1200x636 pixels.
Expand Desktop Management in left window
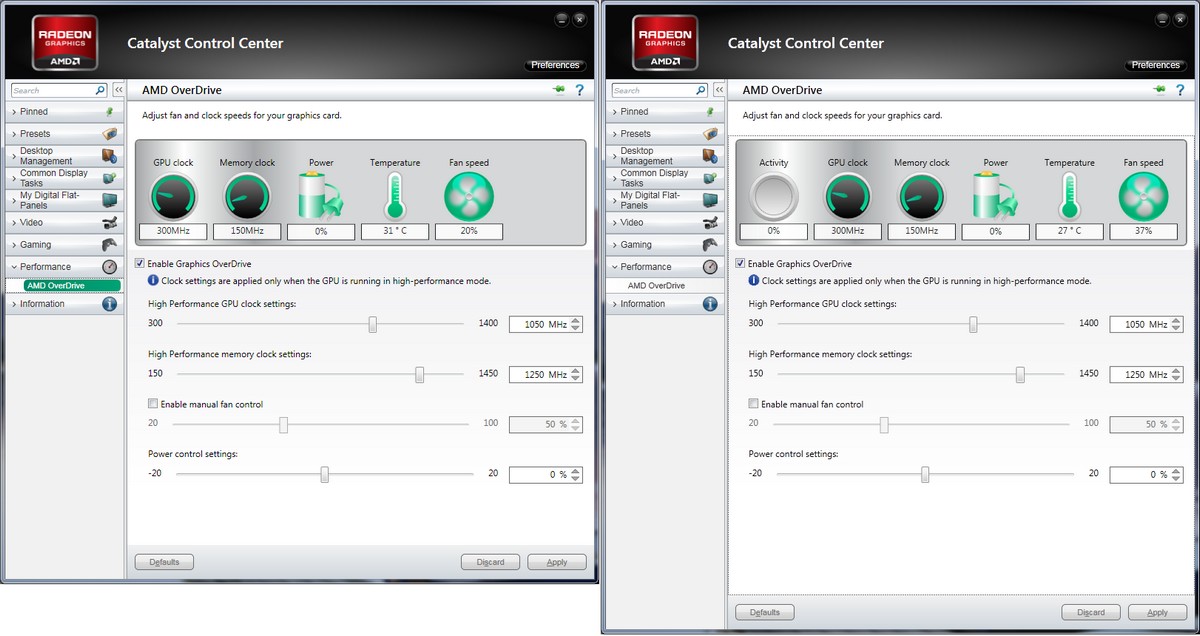click(x=64, y=156)
